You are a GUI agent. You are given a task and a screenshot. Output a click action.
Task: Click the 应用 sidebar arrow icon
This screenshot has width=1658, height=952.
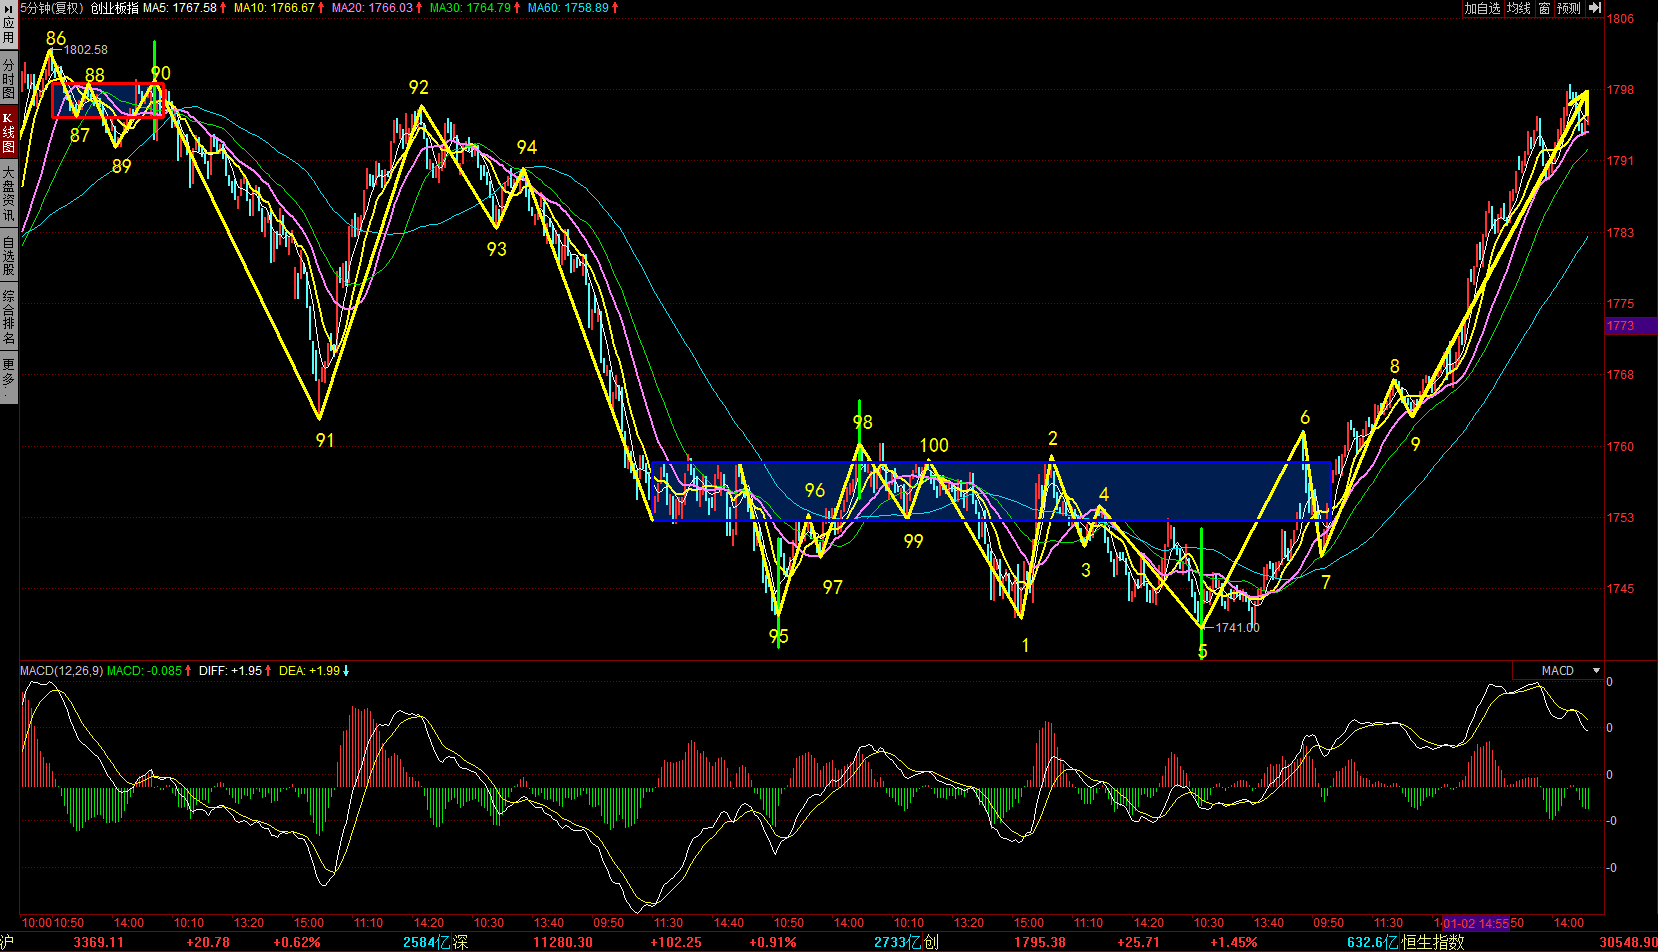pos(8,7)
